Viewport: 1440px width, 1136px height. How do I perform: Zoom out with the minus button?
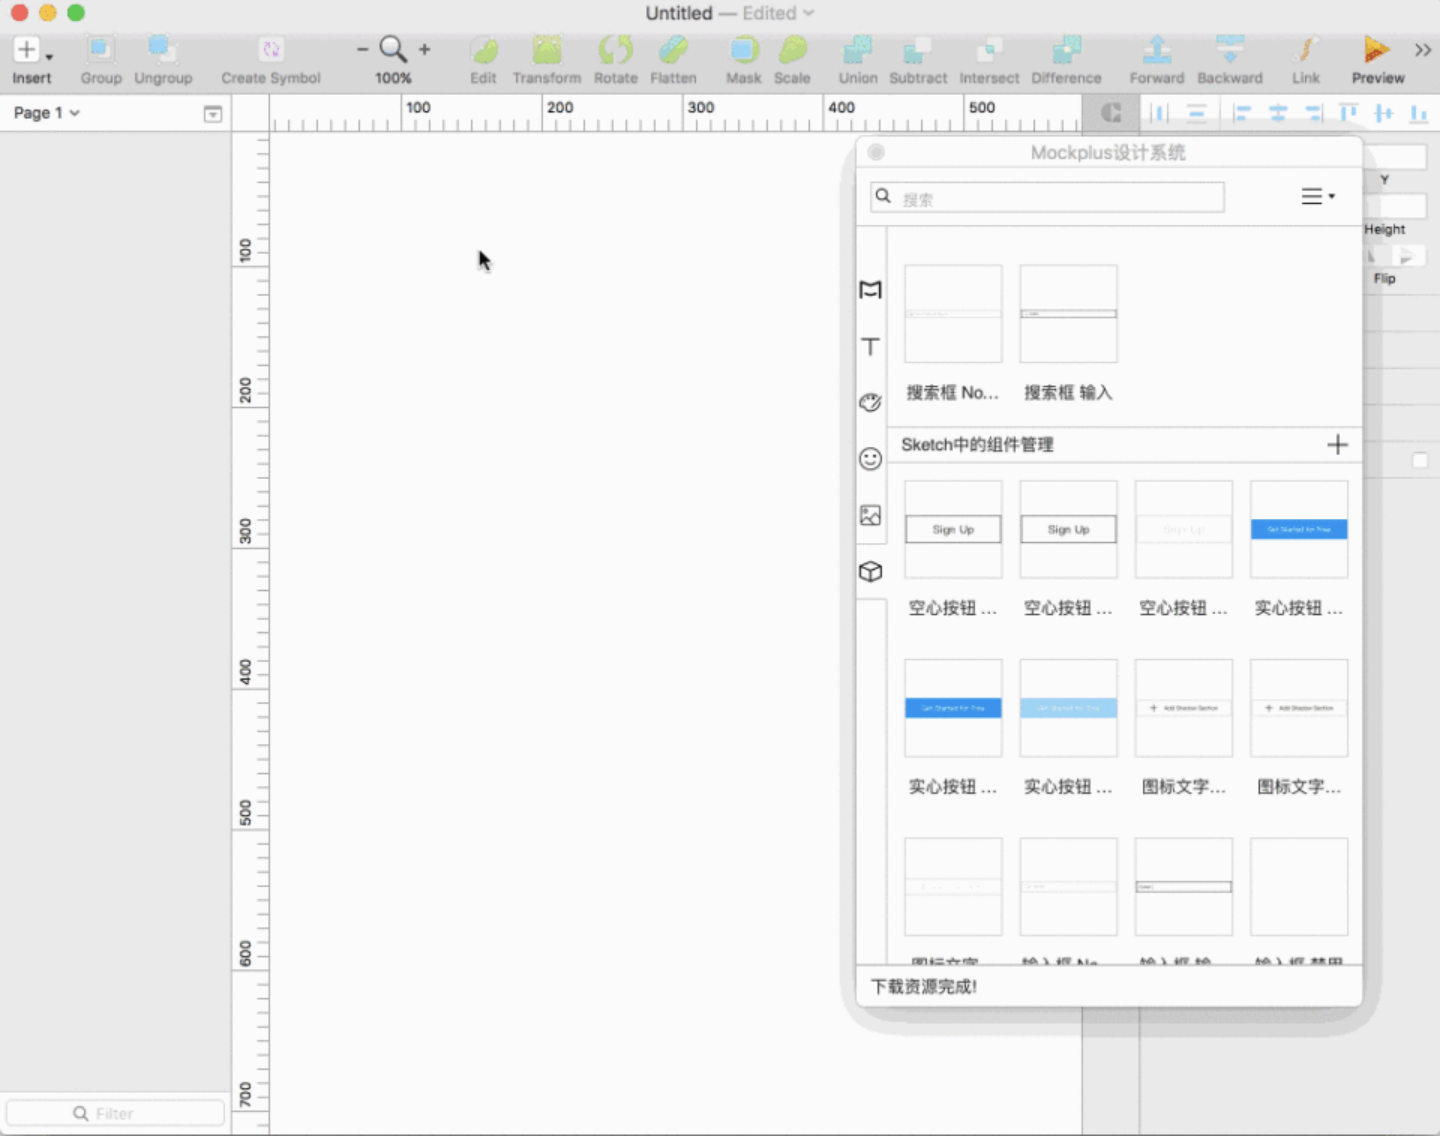[362, 49]
